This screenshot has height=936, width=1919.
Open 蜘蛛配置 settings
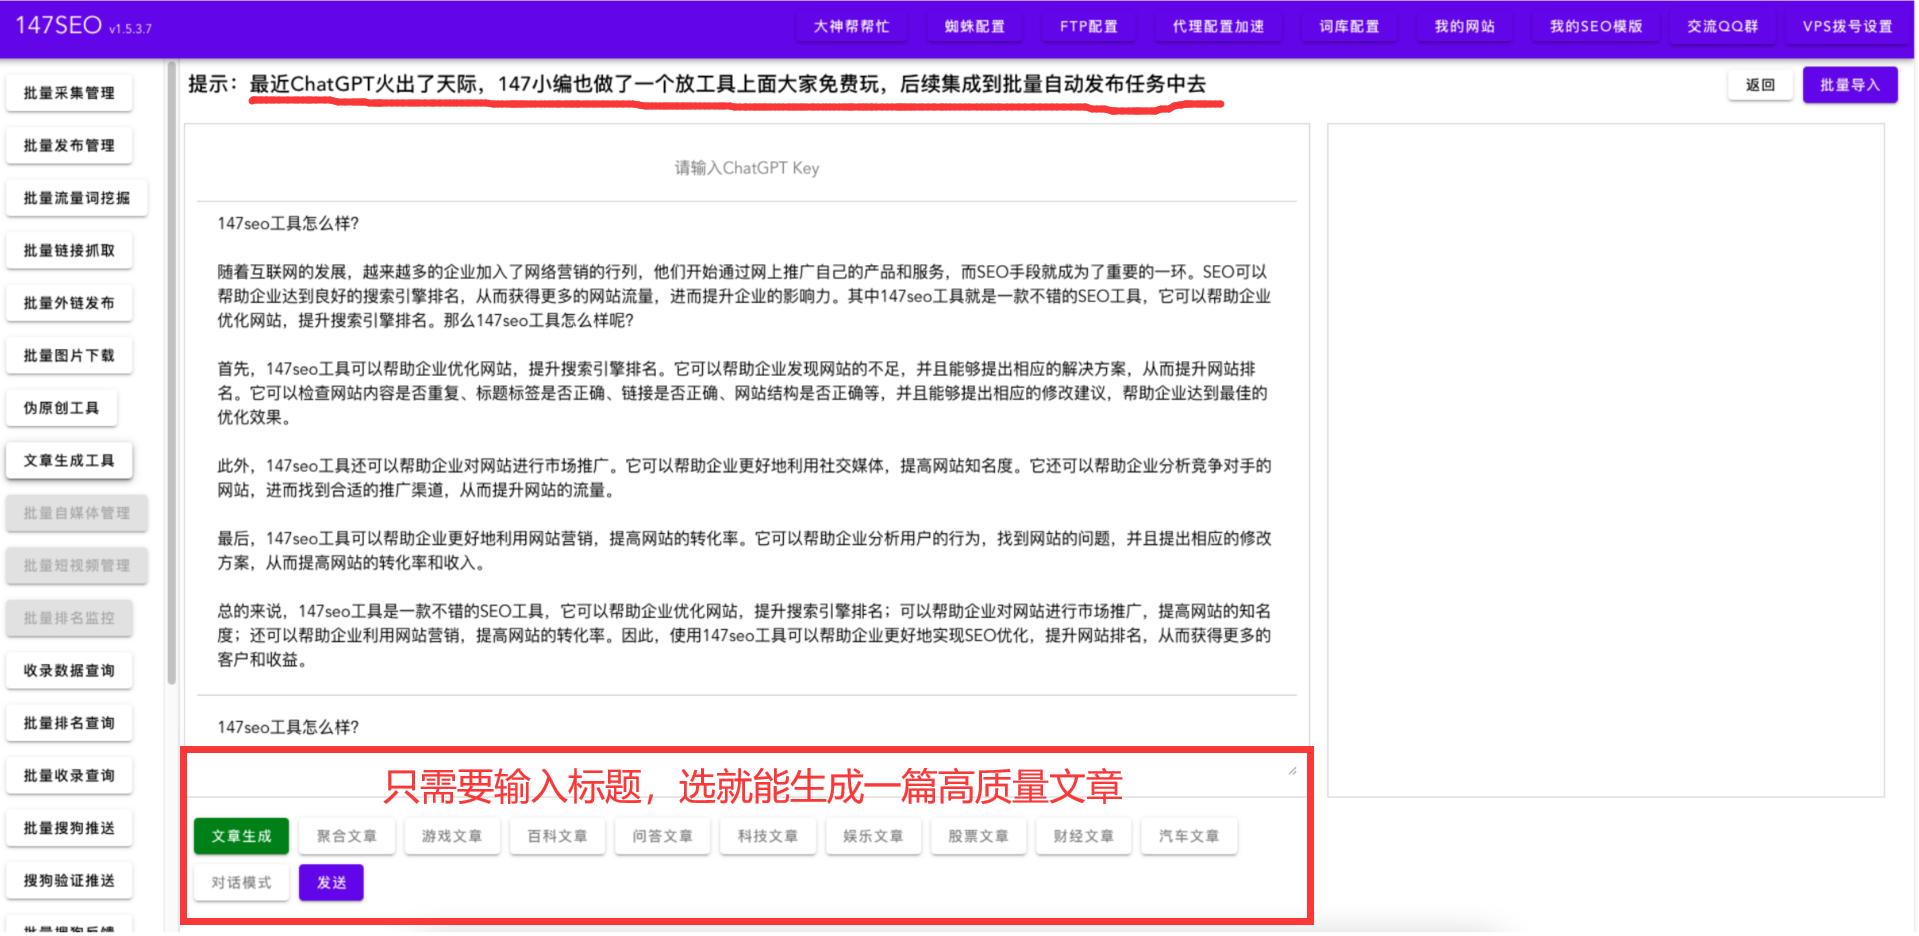tap(974, 25)
